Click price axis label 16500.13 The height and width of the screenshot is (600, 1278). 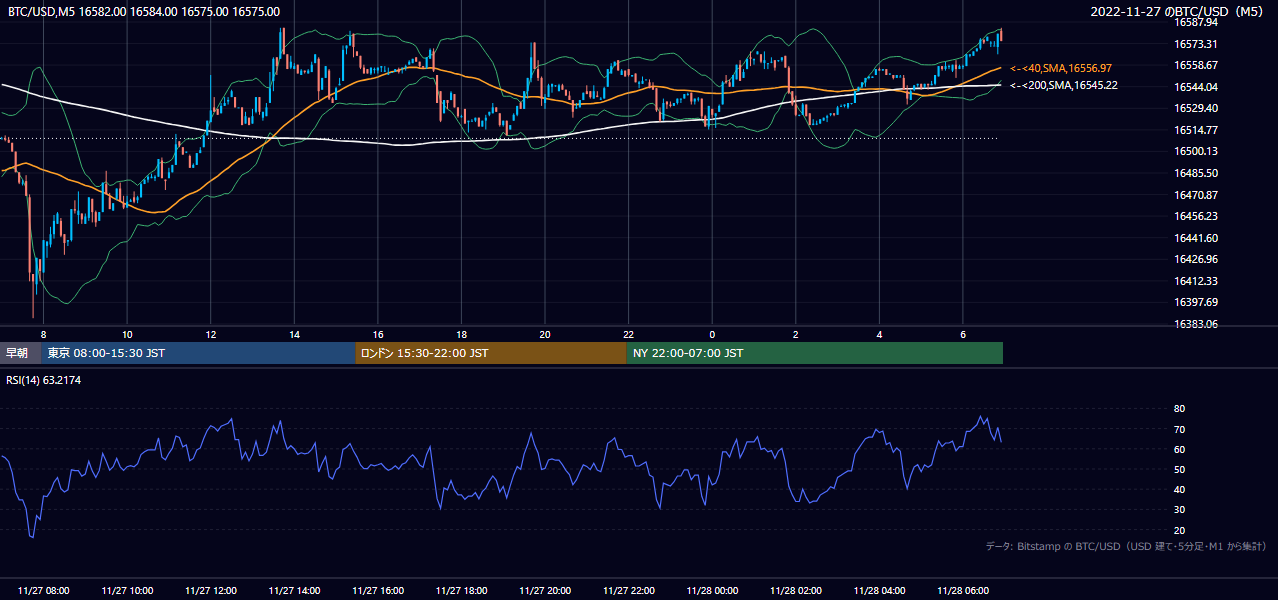[1195, 151]
